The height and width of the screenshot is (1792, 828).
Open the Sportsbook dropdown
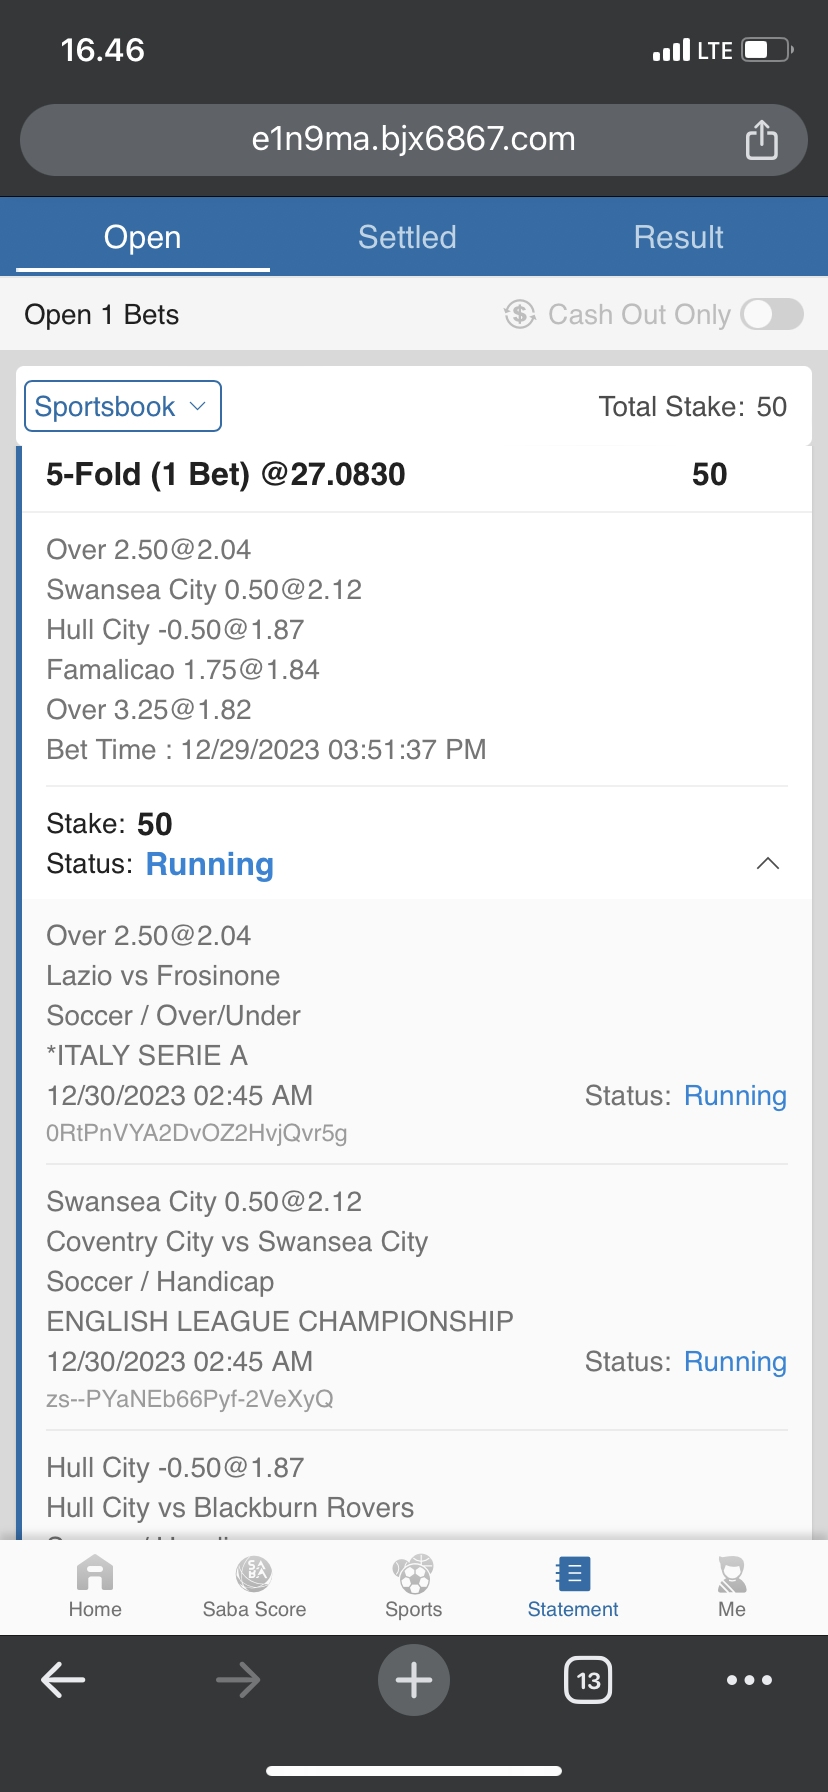pyautogui.click(x=122, y=407)
